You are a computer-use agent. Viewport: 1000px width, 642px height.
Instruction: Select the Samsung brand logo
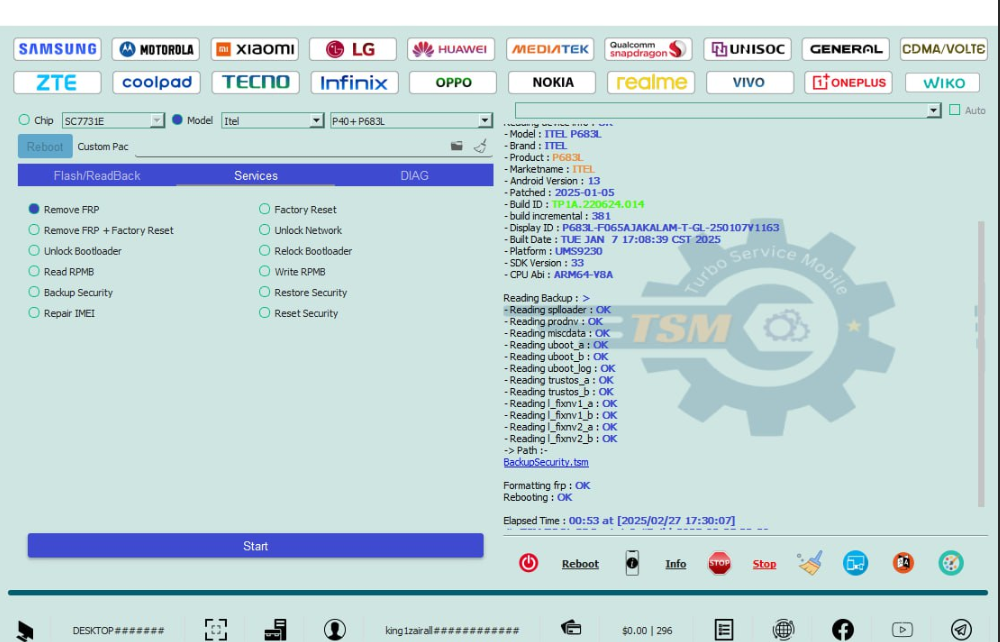click(58, 49)
